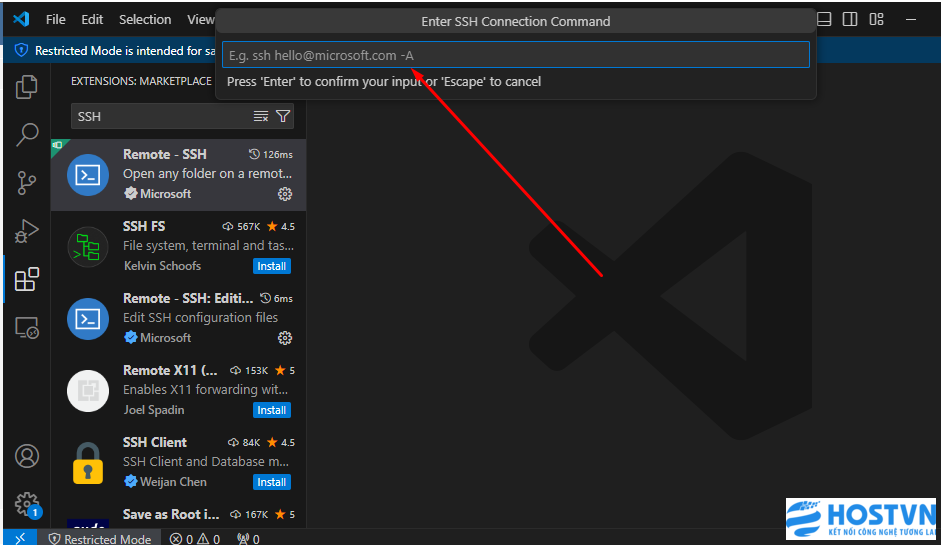Click the remote window indicator in status bar
This screenshot has height=545, width=941.
click(20, 538)
